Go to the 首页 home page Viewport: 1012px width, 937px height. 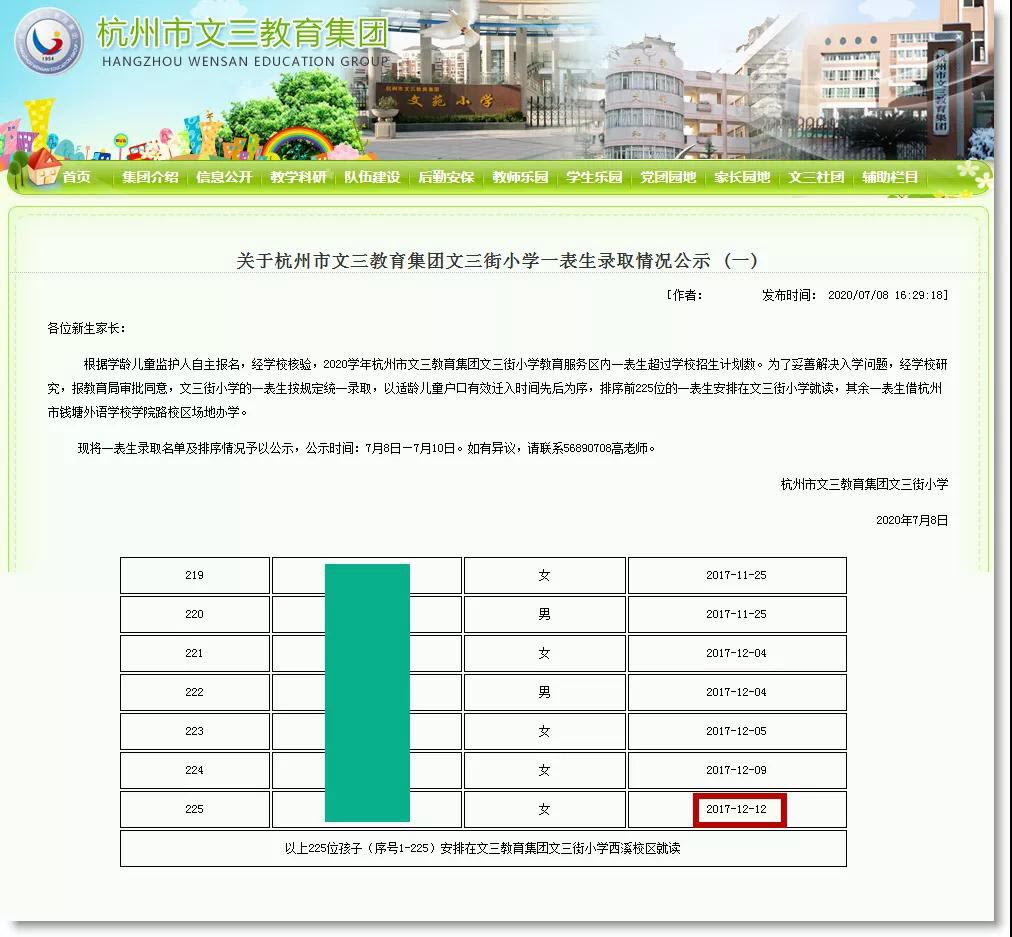76,177
